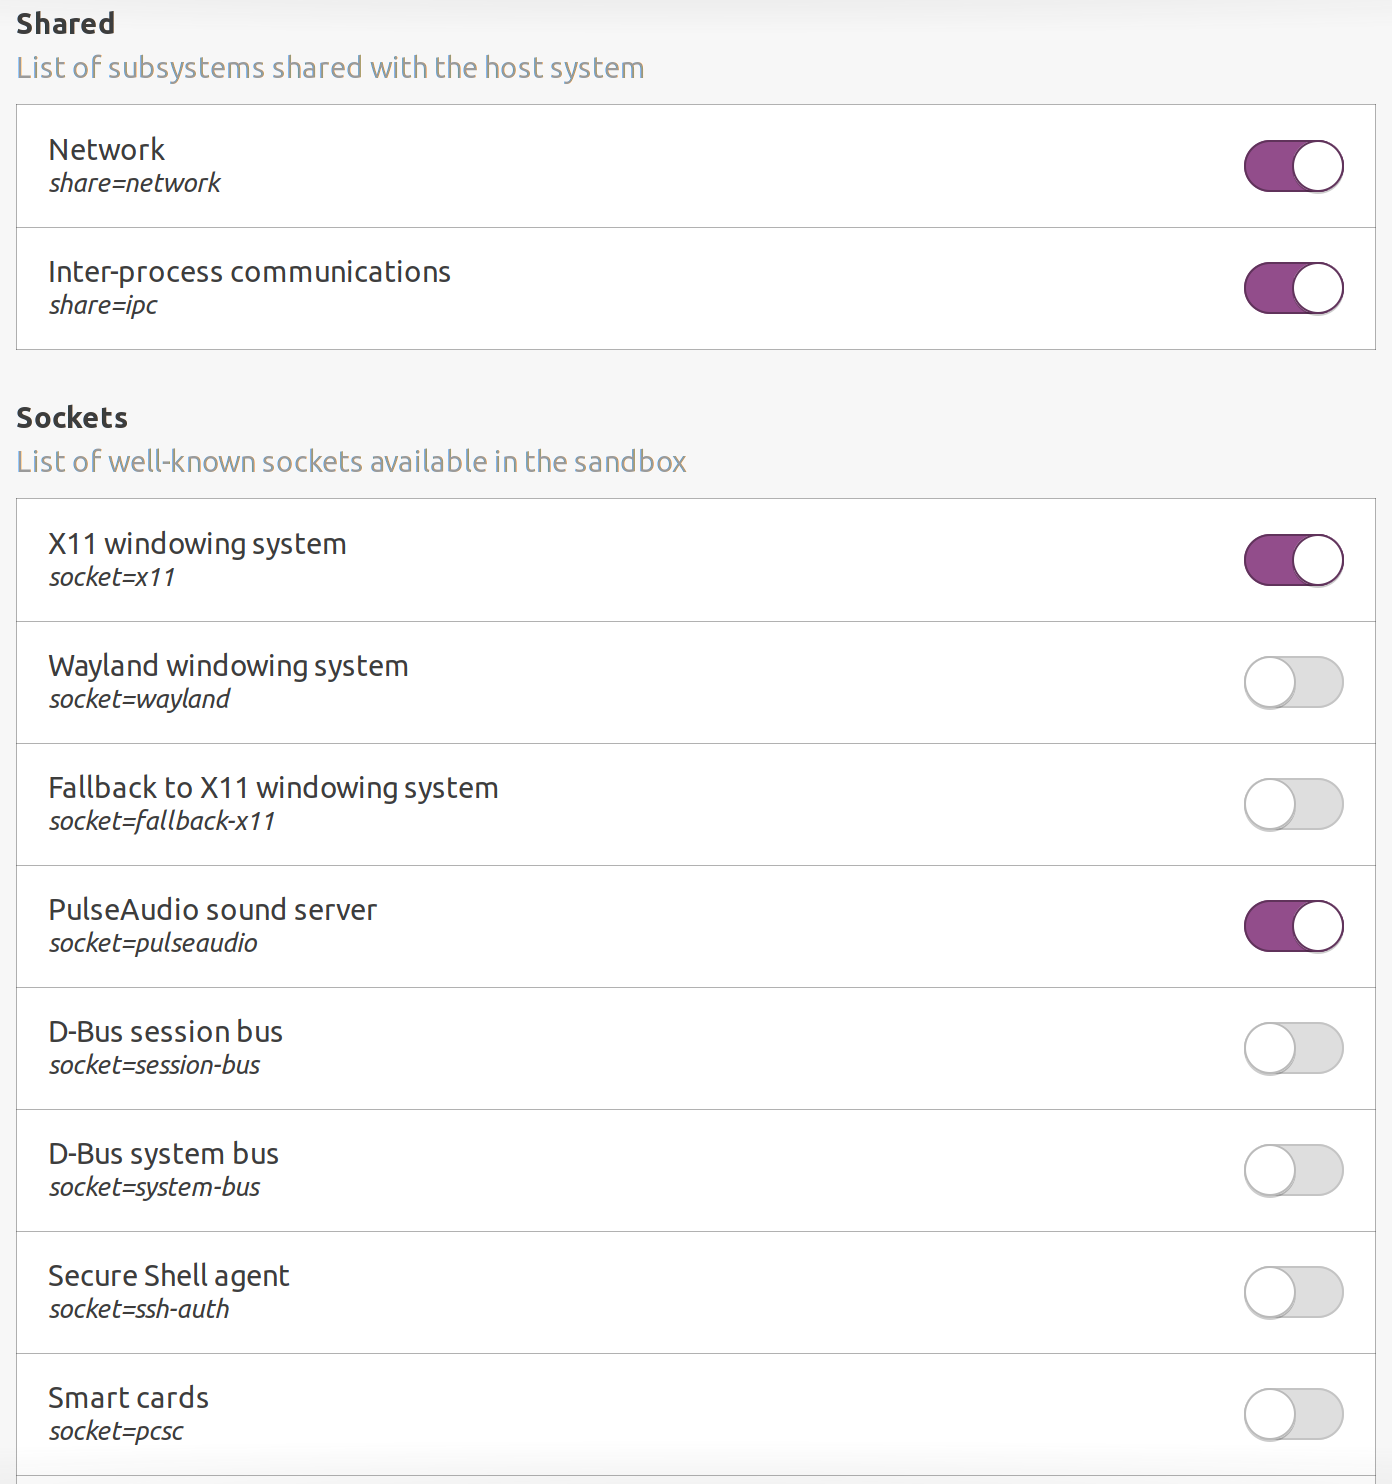Click the Smart cards row label
The height and width of the screenshot is (1484, 1392).
(x=129, y=1398)
